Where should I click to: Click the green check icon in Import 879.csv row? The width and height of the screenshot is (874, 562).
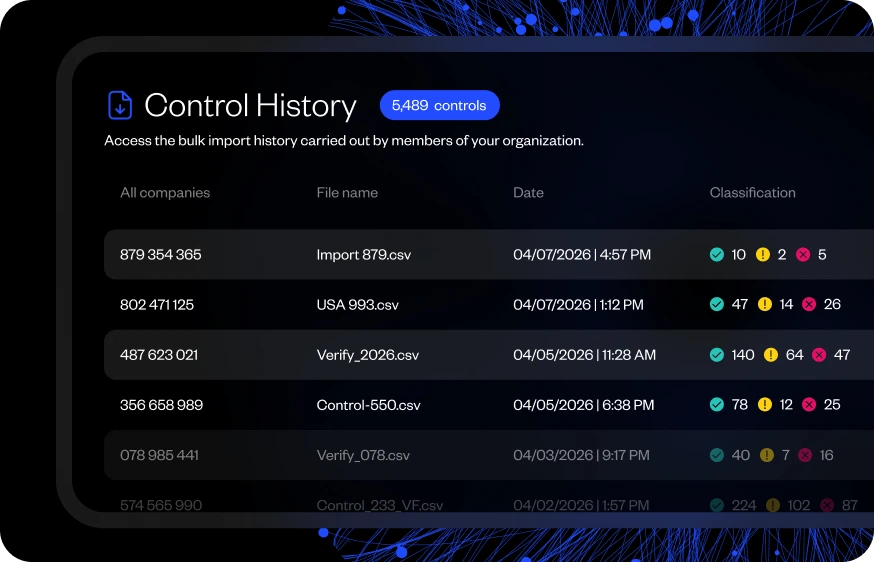click(x=717, y=255)
